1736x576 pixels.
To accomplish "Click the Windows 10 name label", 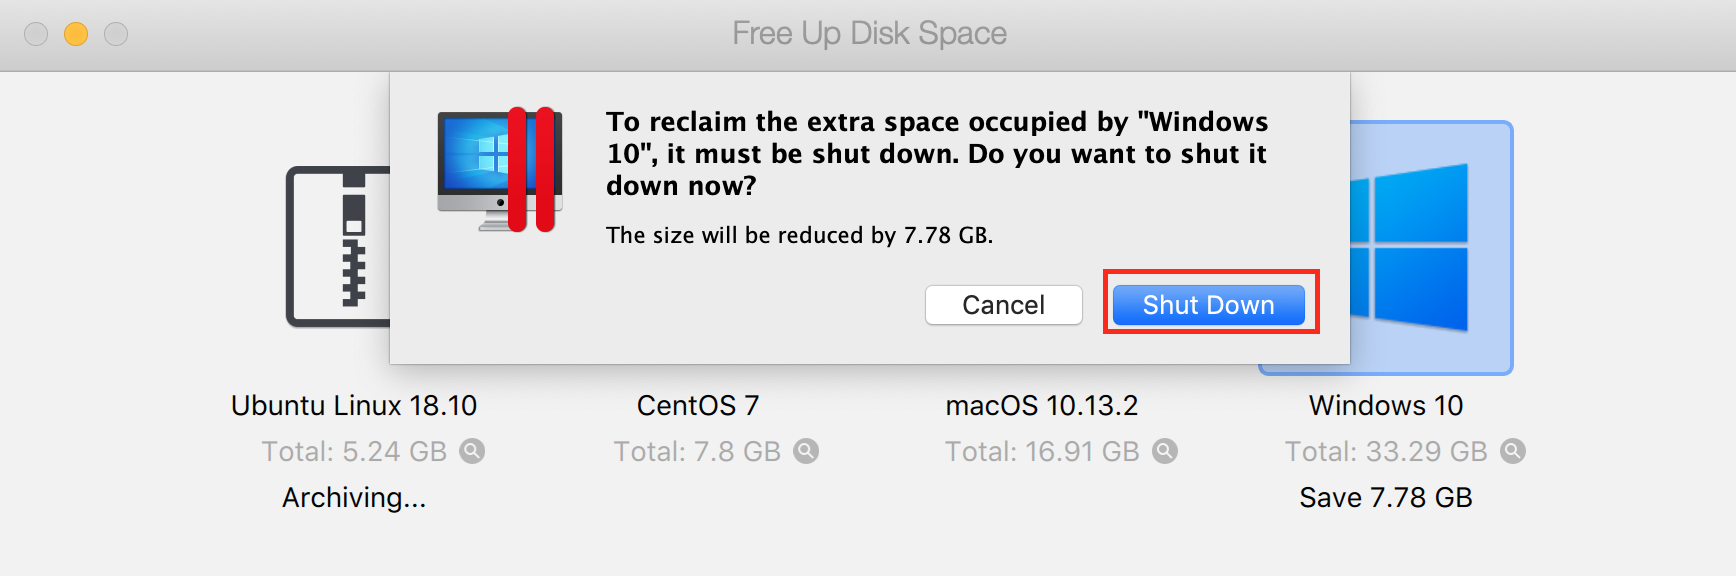I will pyautogui.click(x=1386, y=405).
